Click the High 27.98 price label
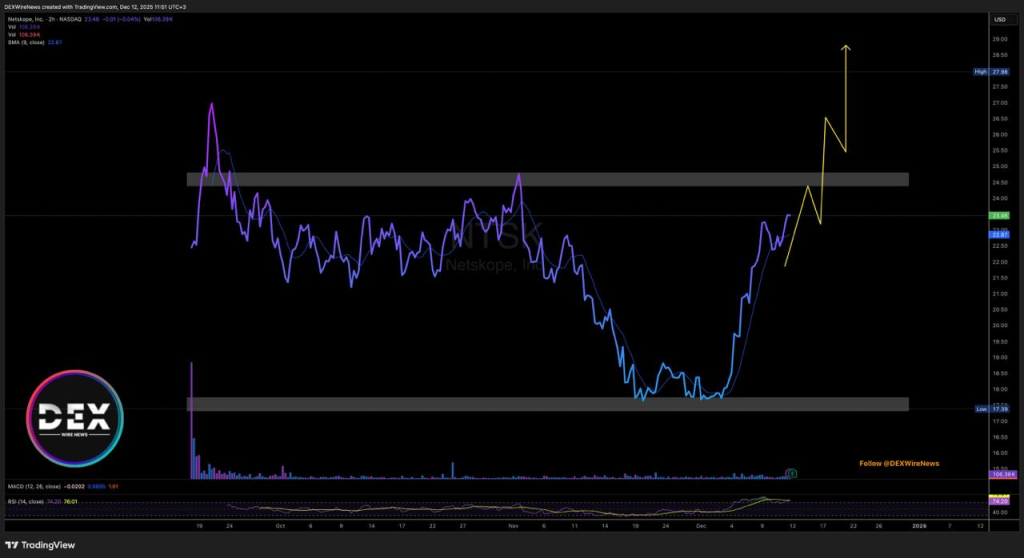Screen dimensions: 1024x558 click(x=991, y=72)
